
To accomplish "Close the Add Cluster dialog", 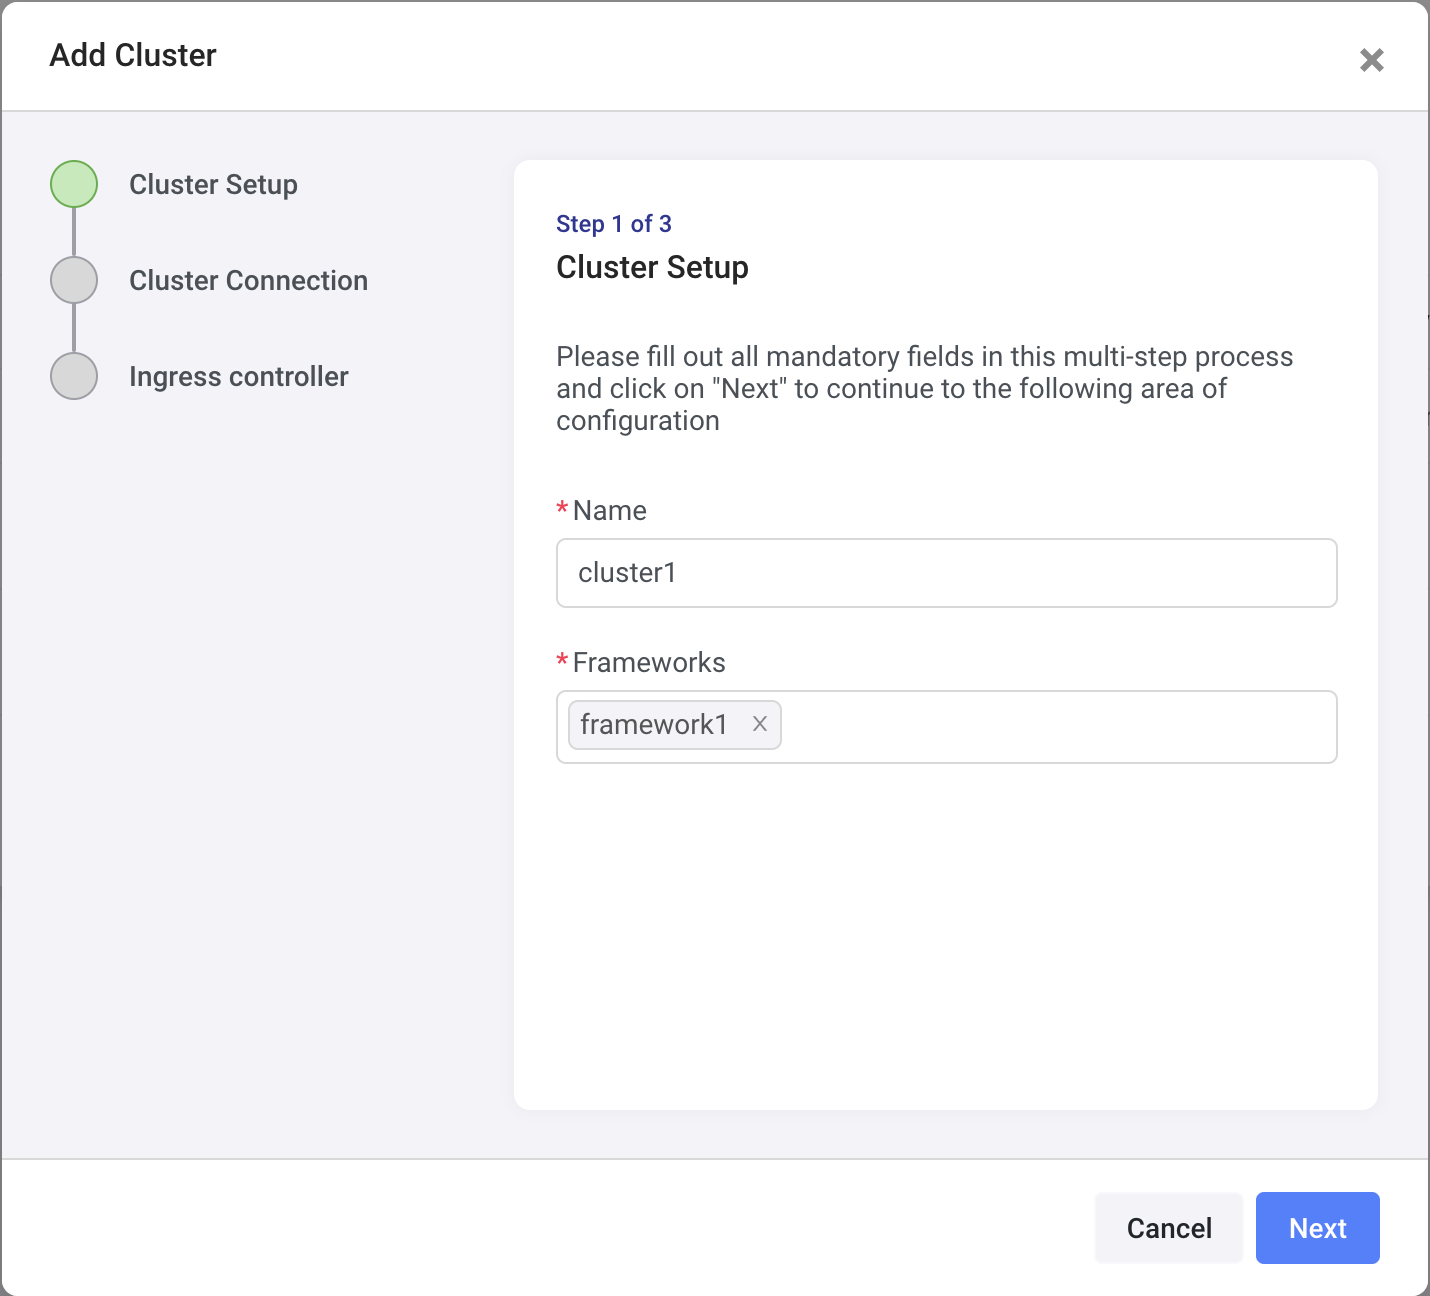I will tap(1371, 60).
